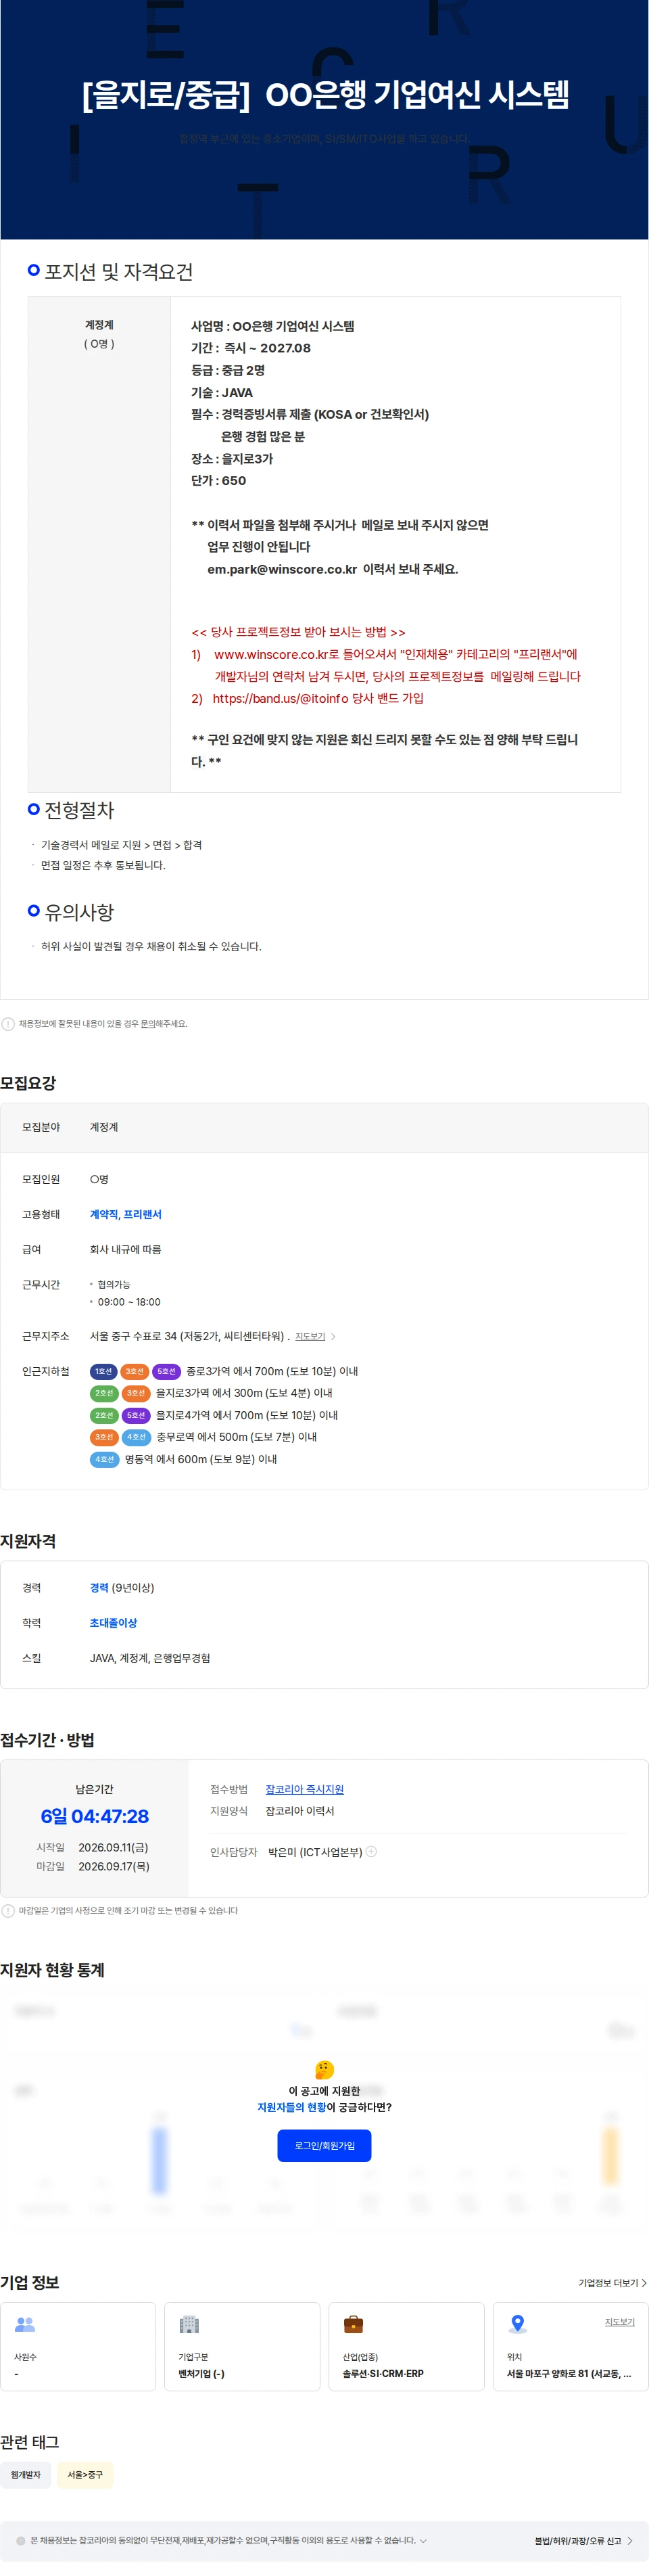Click 박은미 (ICT사업본부) contact name
The height and width of the screenshot is (2576, 649).
315,1852
